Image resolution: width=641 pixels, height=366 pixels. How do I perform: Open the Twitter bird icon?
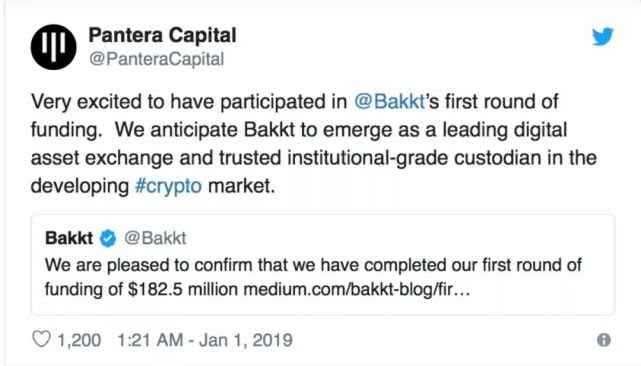(603, 36)
